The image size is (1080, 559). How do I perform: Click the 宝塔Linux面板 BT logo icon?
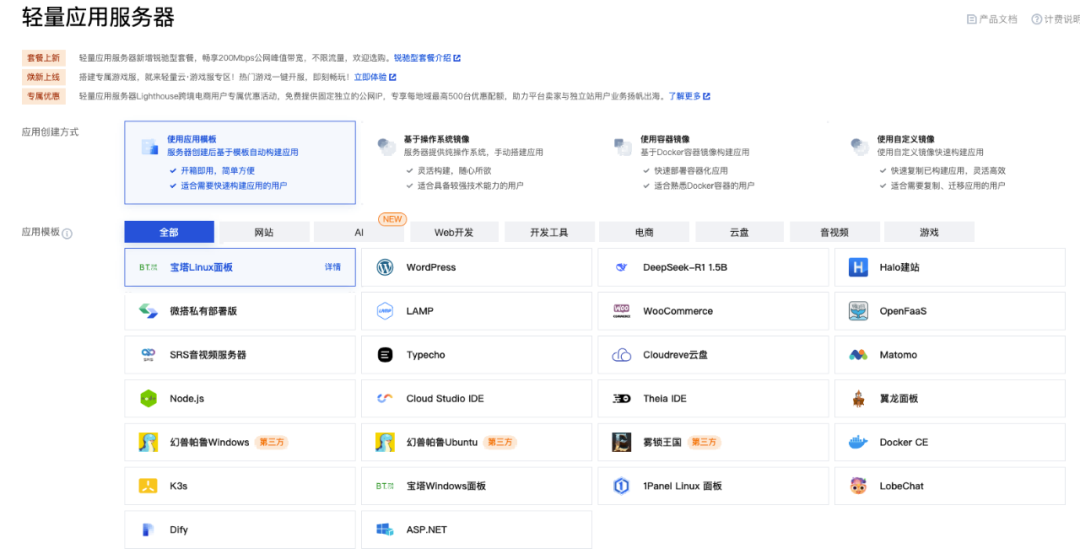pyautogui.click(x=148, y=267)
